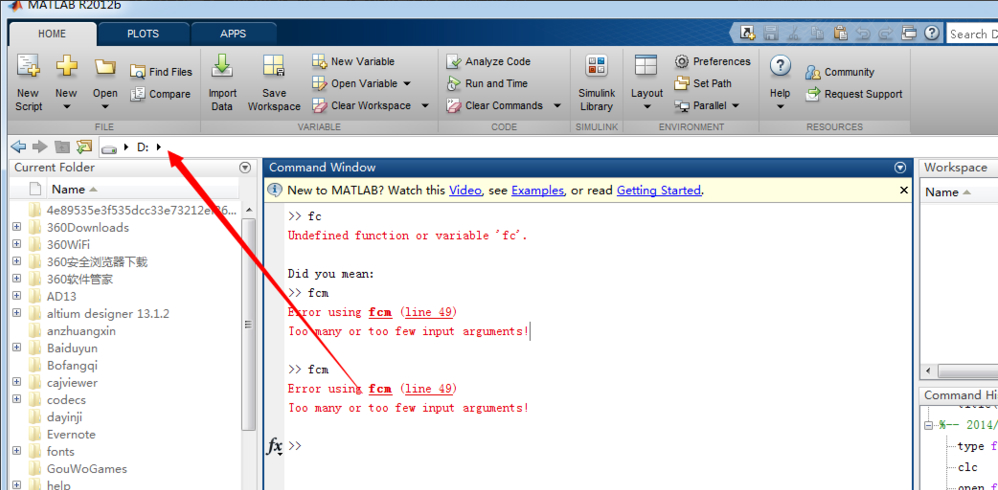Click the Paste icon in quick access toolbar
998x490 pixels.
[841, 33]
